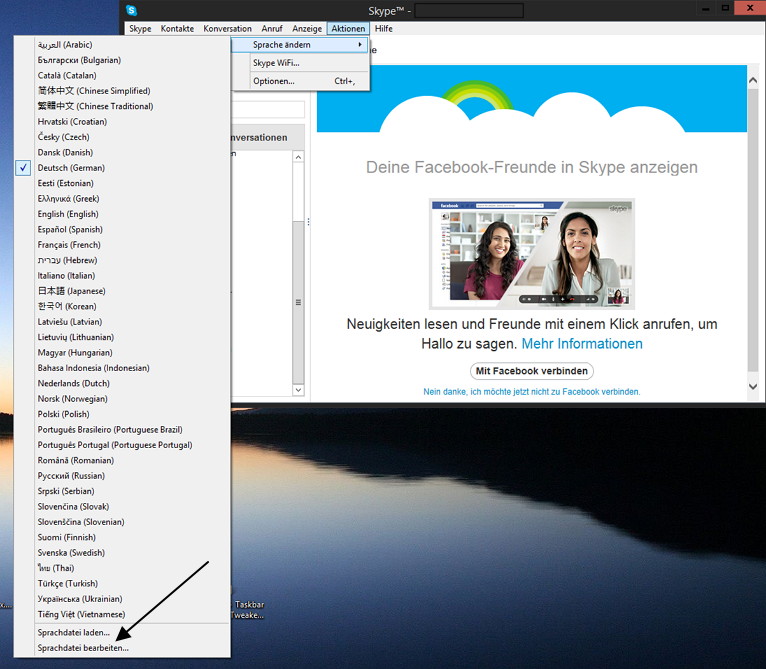Image resolution: width=766 pixels, height=669 pixels.
Task: Select Tiếng Việt (Vietnamese)
Action: pyautogui.click(x=122, y=614)
